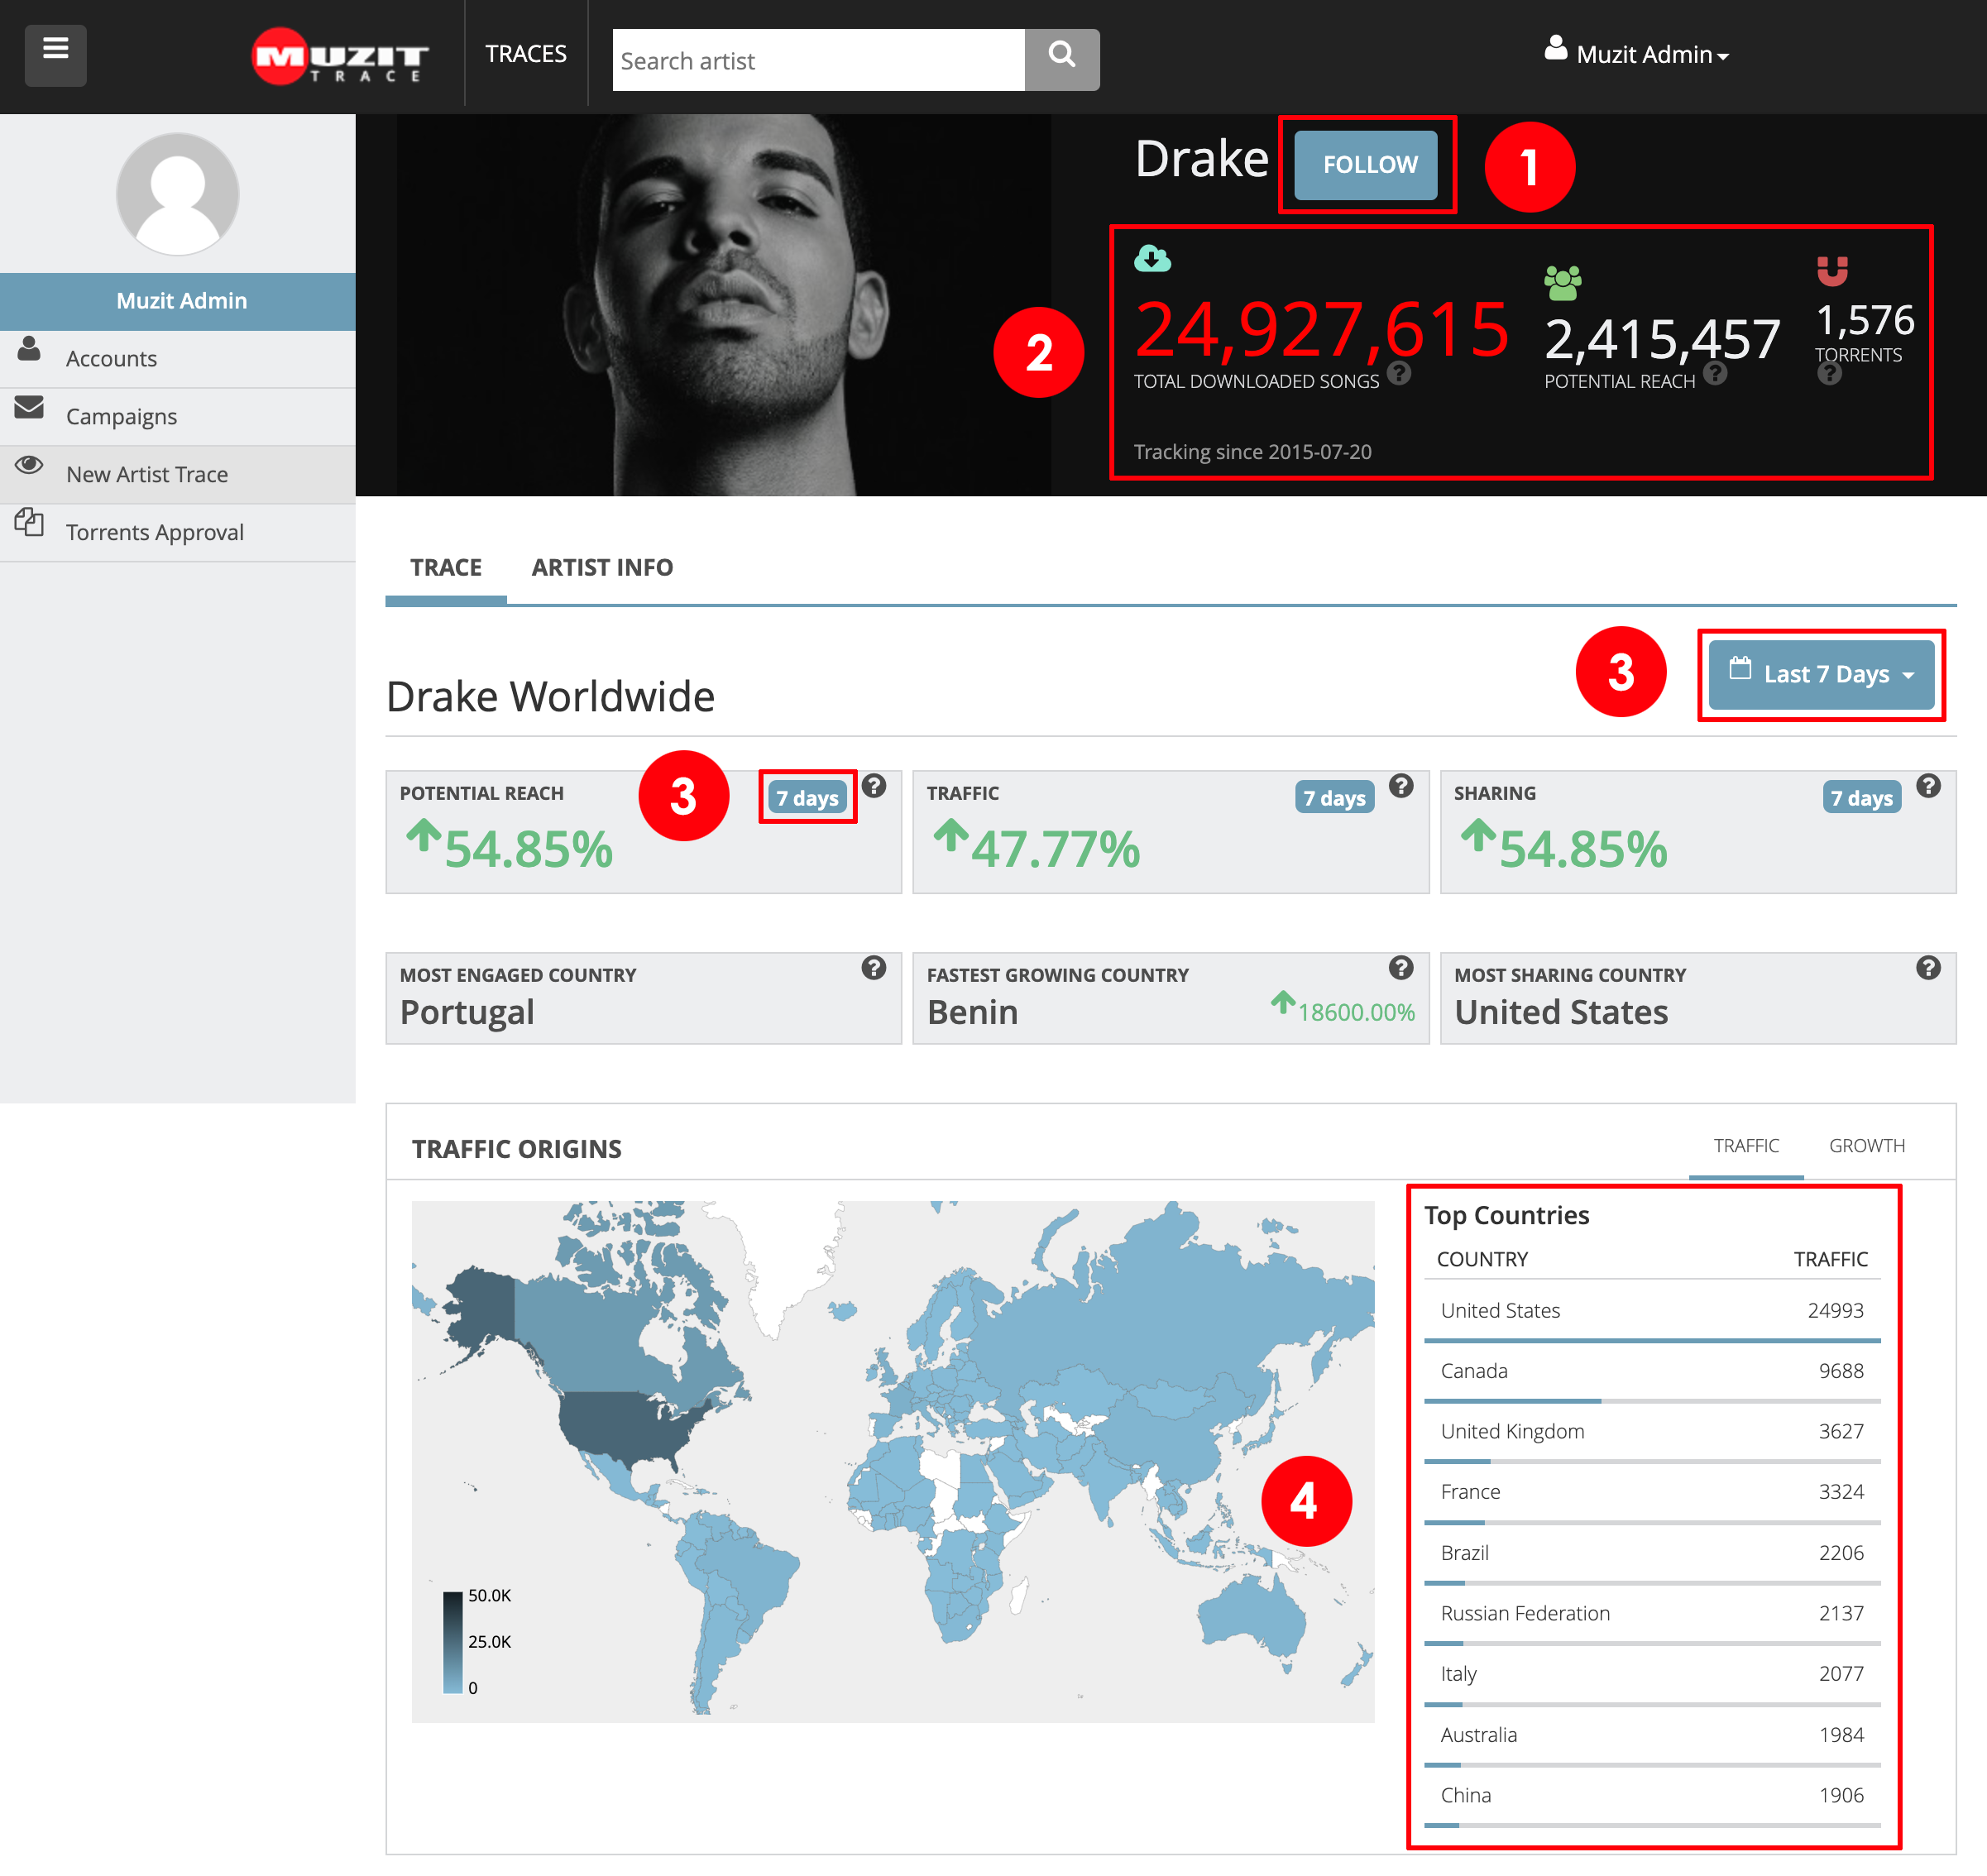
Task: Click the Tracking since 2015-07-20 text
Action: tap(1252, 452)
